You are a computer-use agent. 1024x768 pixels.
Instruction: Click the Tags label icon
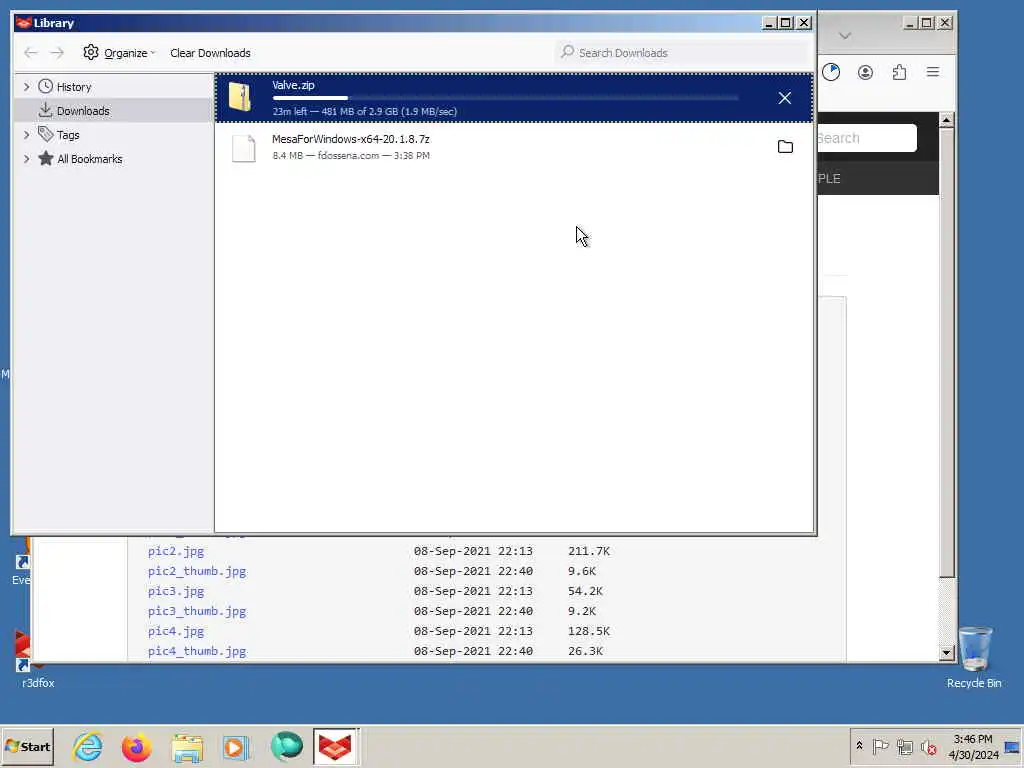[45, 134]
